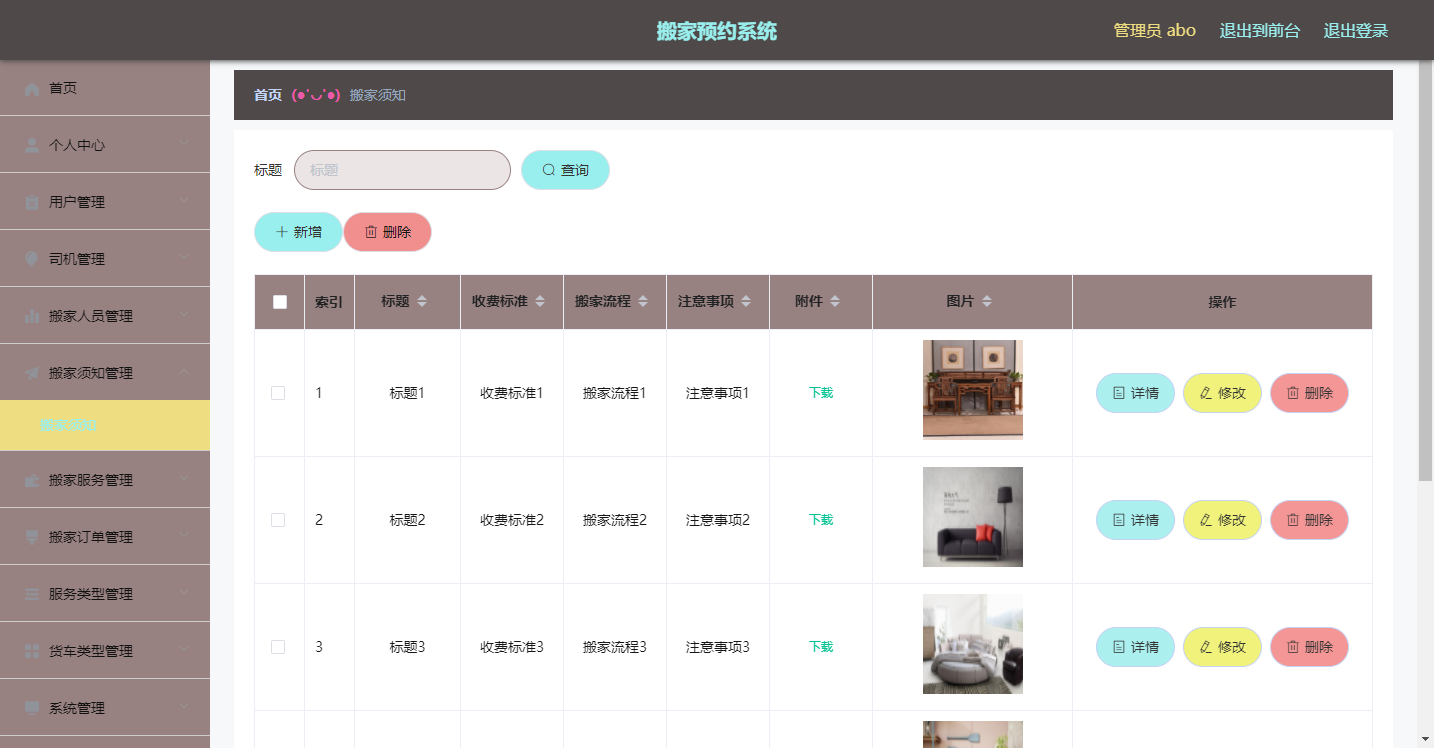
Task: Delete row 标题3 with its 删除 button
Action: (x=1310, y=647)
